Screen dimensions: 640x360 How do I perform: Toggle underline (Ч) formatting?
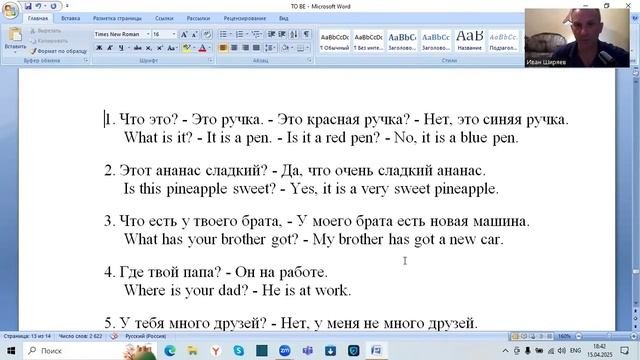(x=121, y=48)
